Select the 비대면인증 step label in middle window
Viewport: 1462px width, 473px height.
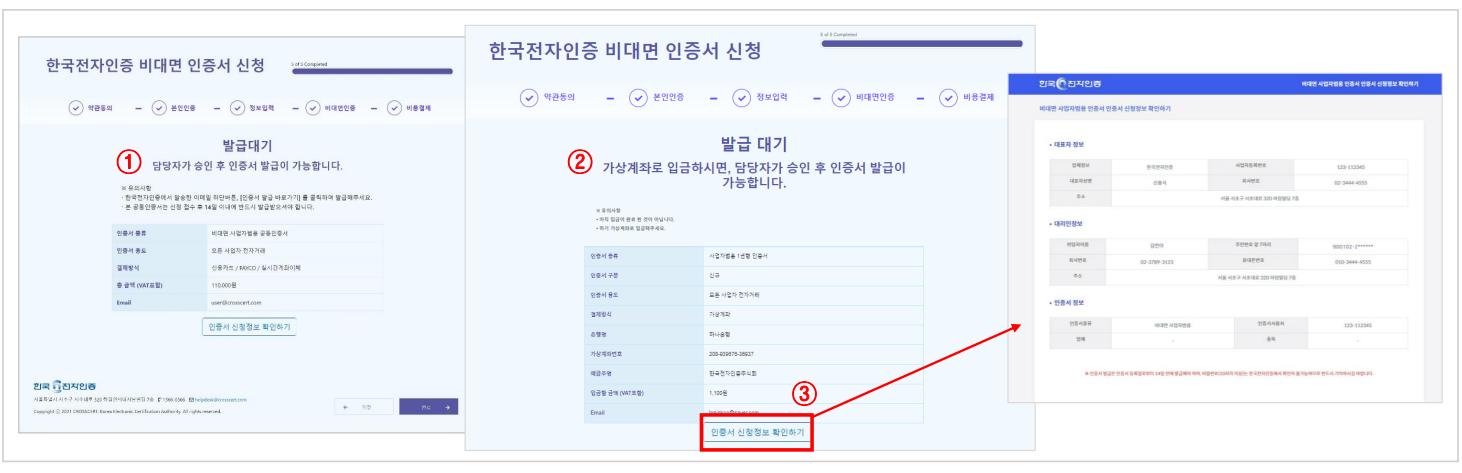pos(875,98)
